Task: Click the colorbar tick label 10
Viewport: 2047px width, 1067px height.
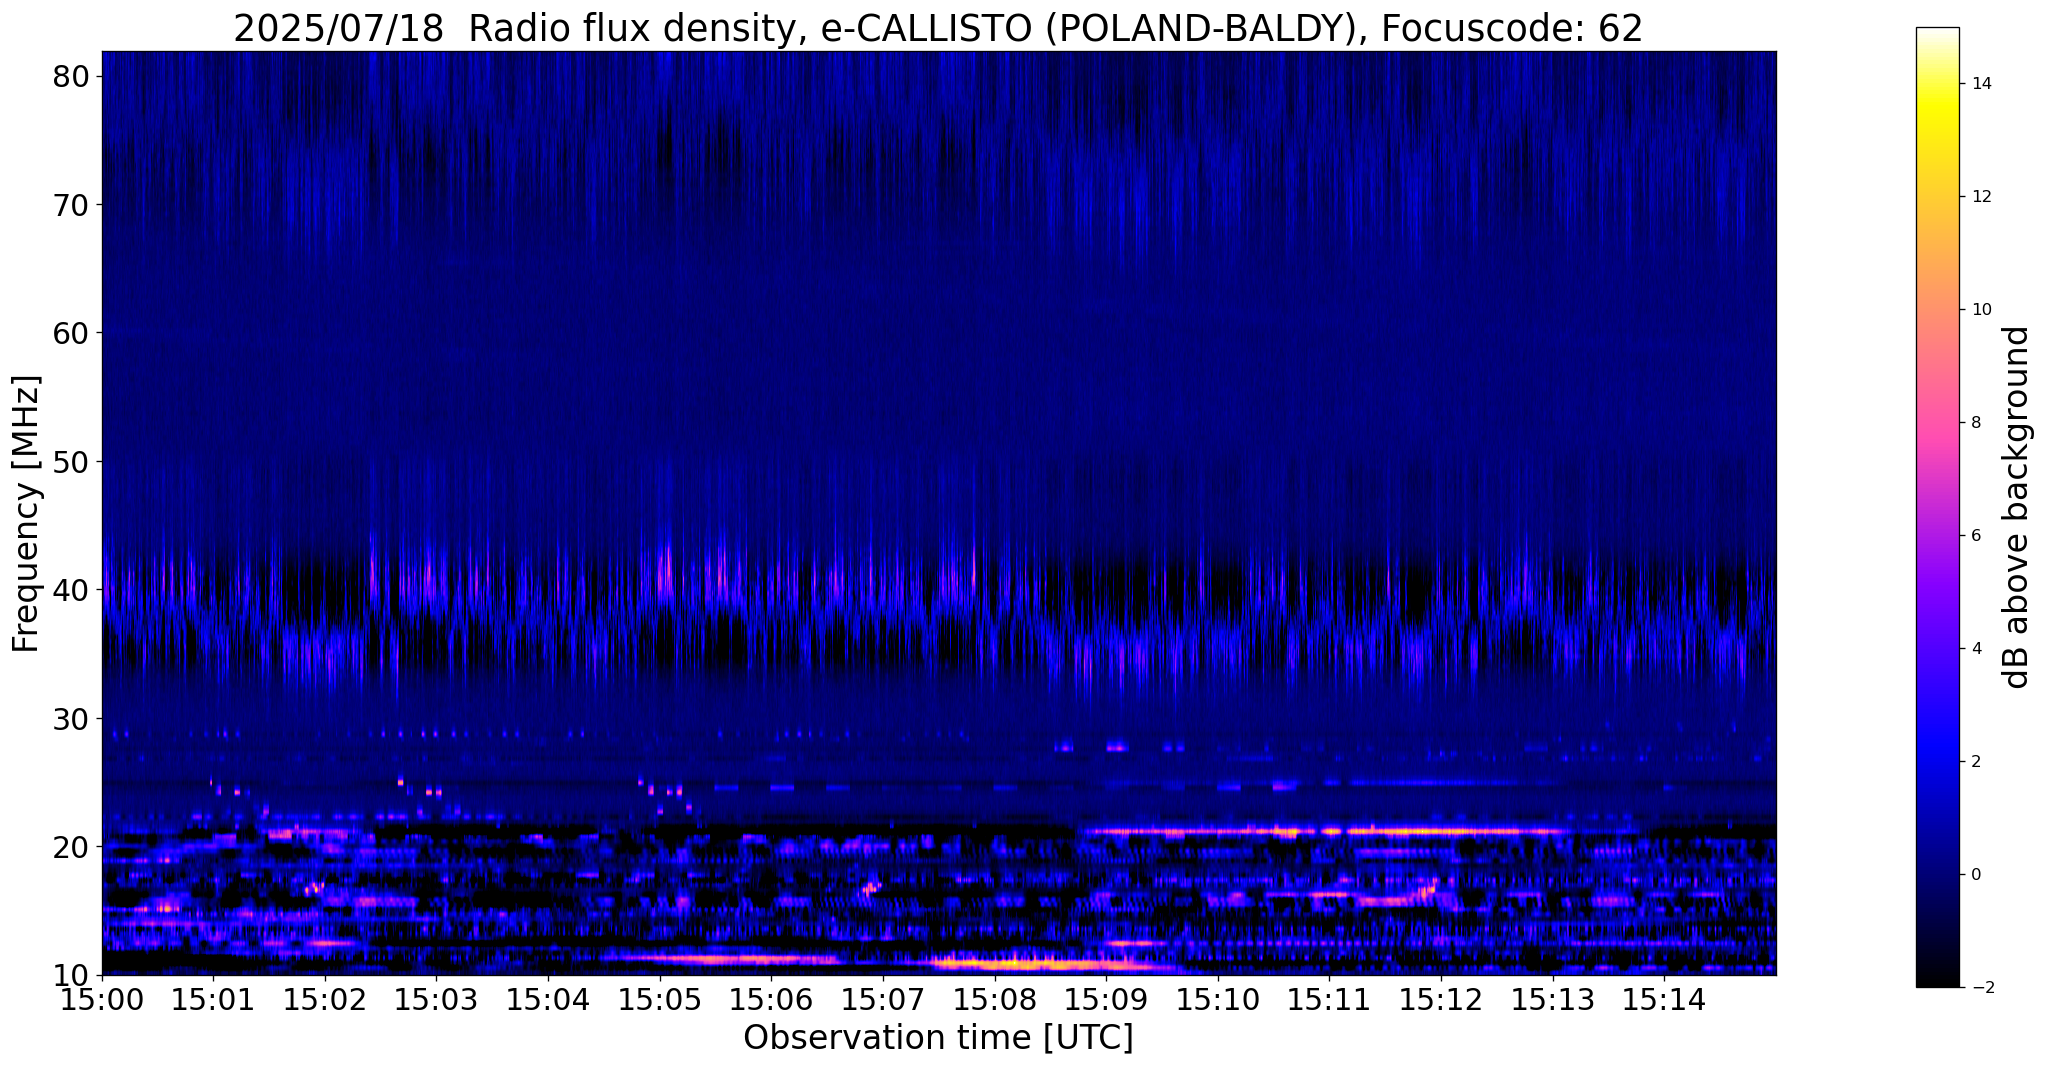Action: coord(1981,309)
